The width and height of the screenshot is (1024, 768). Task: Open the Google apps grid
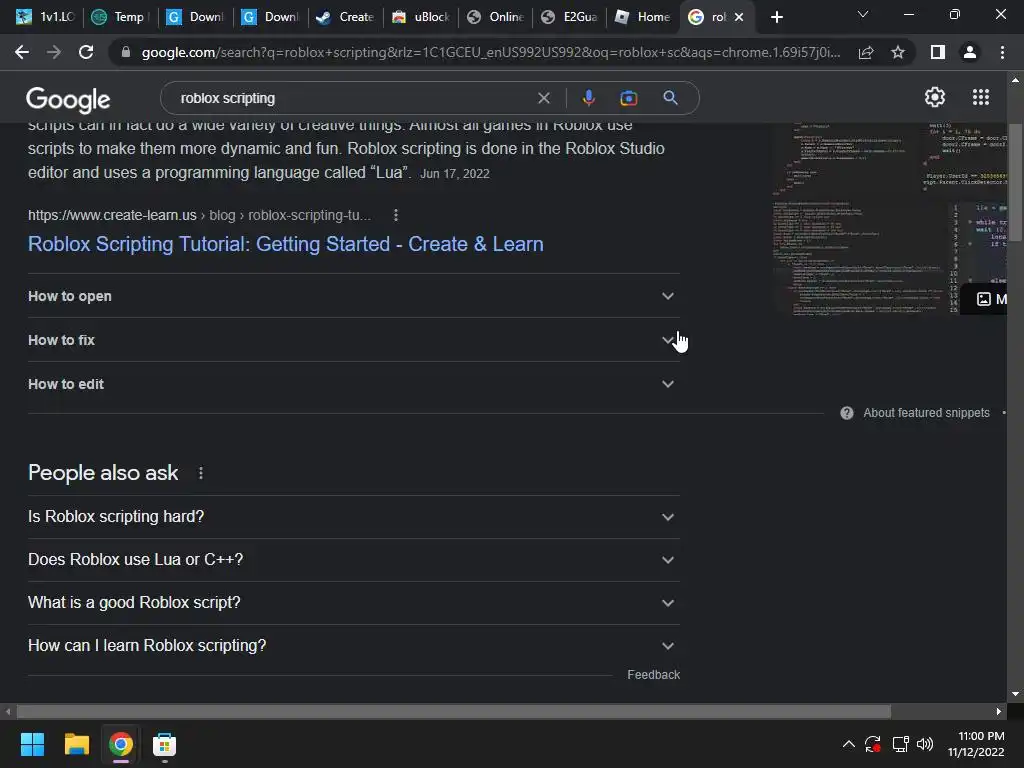(981, 97)
